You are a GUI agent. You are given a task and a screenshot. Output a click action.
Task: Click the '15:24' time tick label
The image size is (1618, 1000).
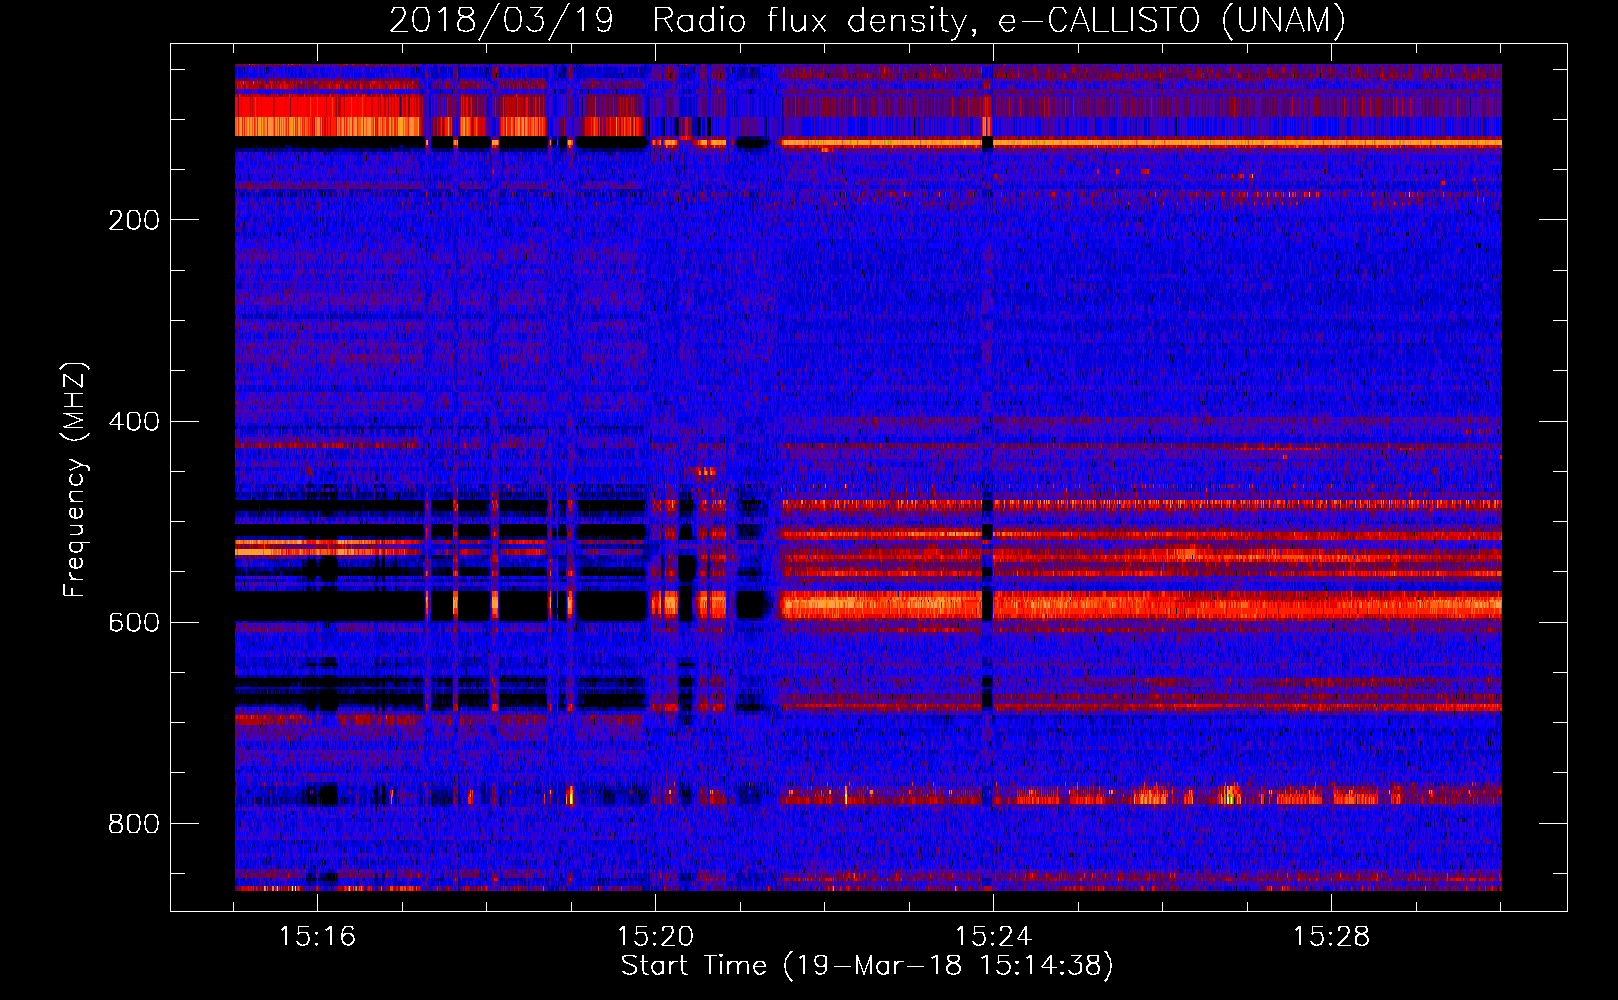click(x=993, y=937)
